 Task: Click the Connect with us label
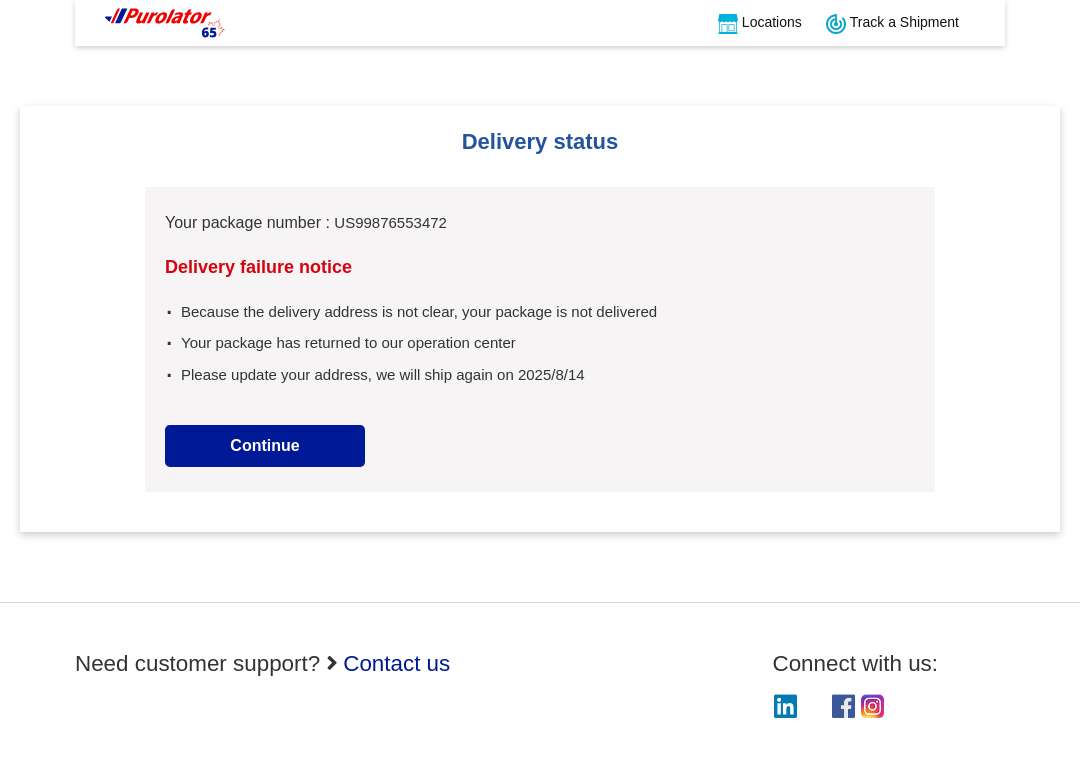tap(855, 663)
